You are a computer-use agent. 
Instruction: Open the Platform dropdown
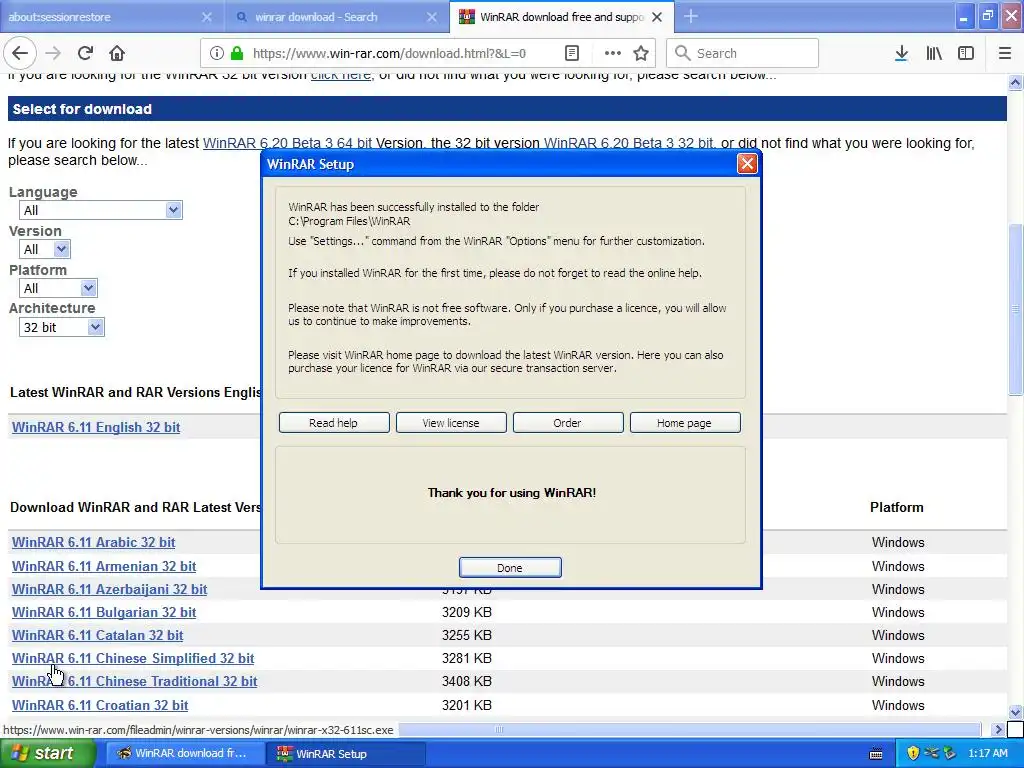(x=59, y=288)
